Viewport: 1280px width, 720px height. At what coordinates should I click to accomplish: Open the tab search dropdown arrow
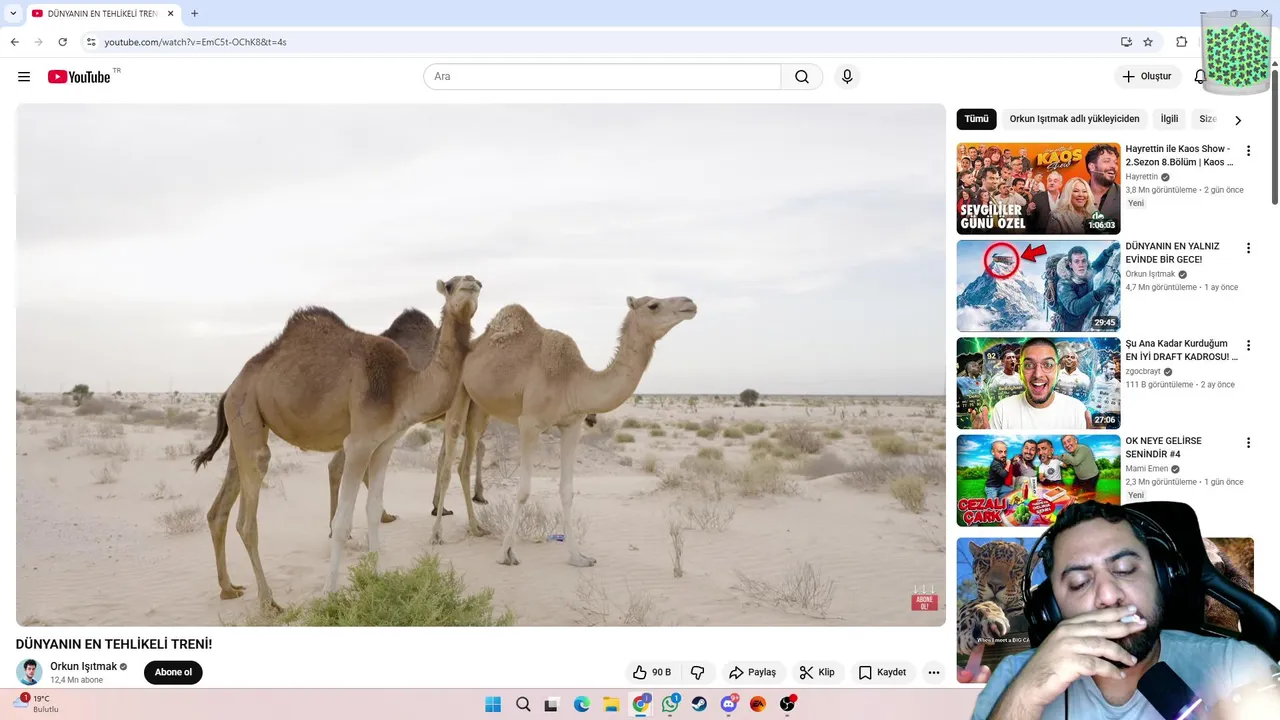[13, 14]
